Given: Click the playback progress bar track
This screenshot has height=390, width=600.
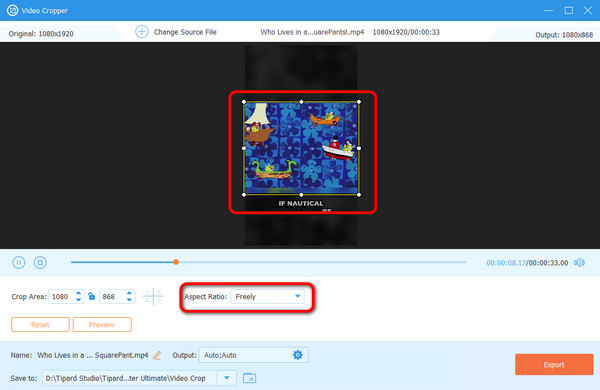Looking at the screenshot, I should click(x=269, y=262).
